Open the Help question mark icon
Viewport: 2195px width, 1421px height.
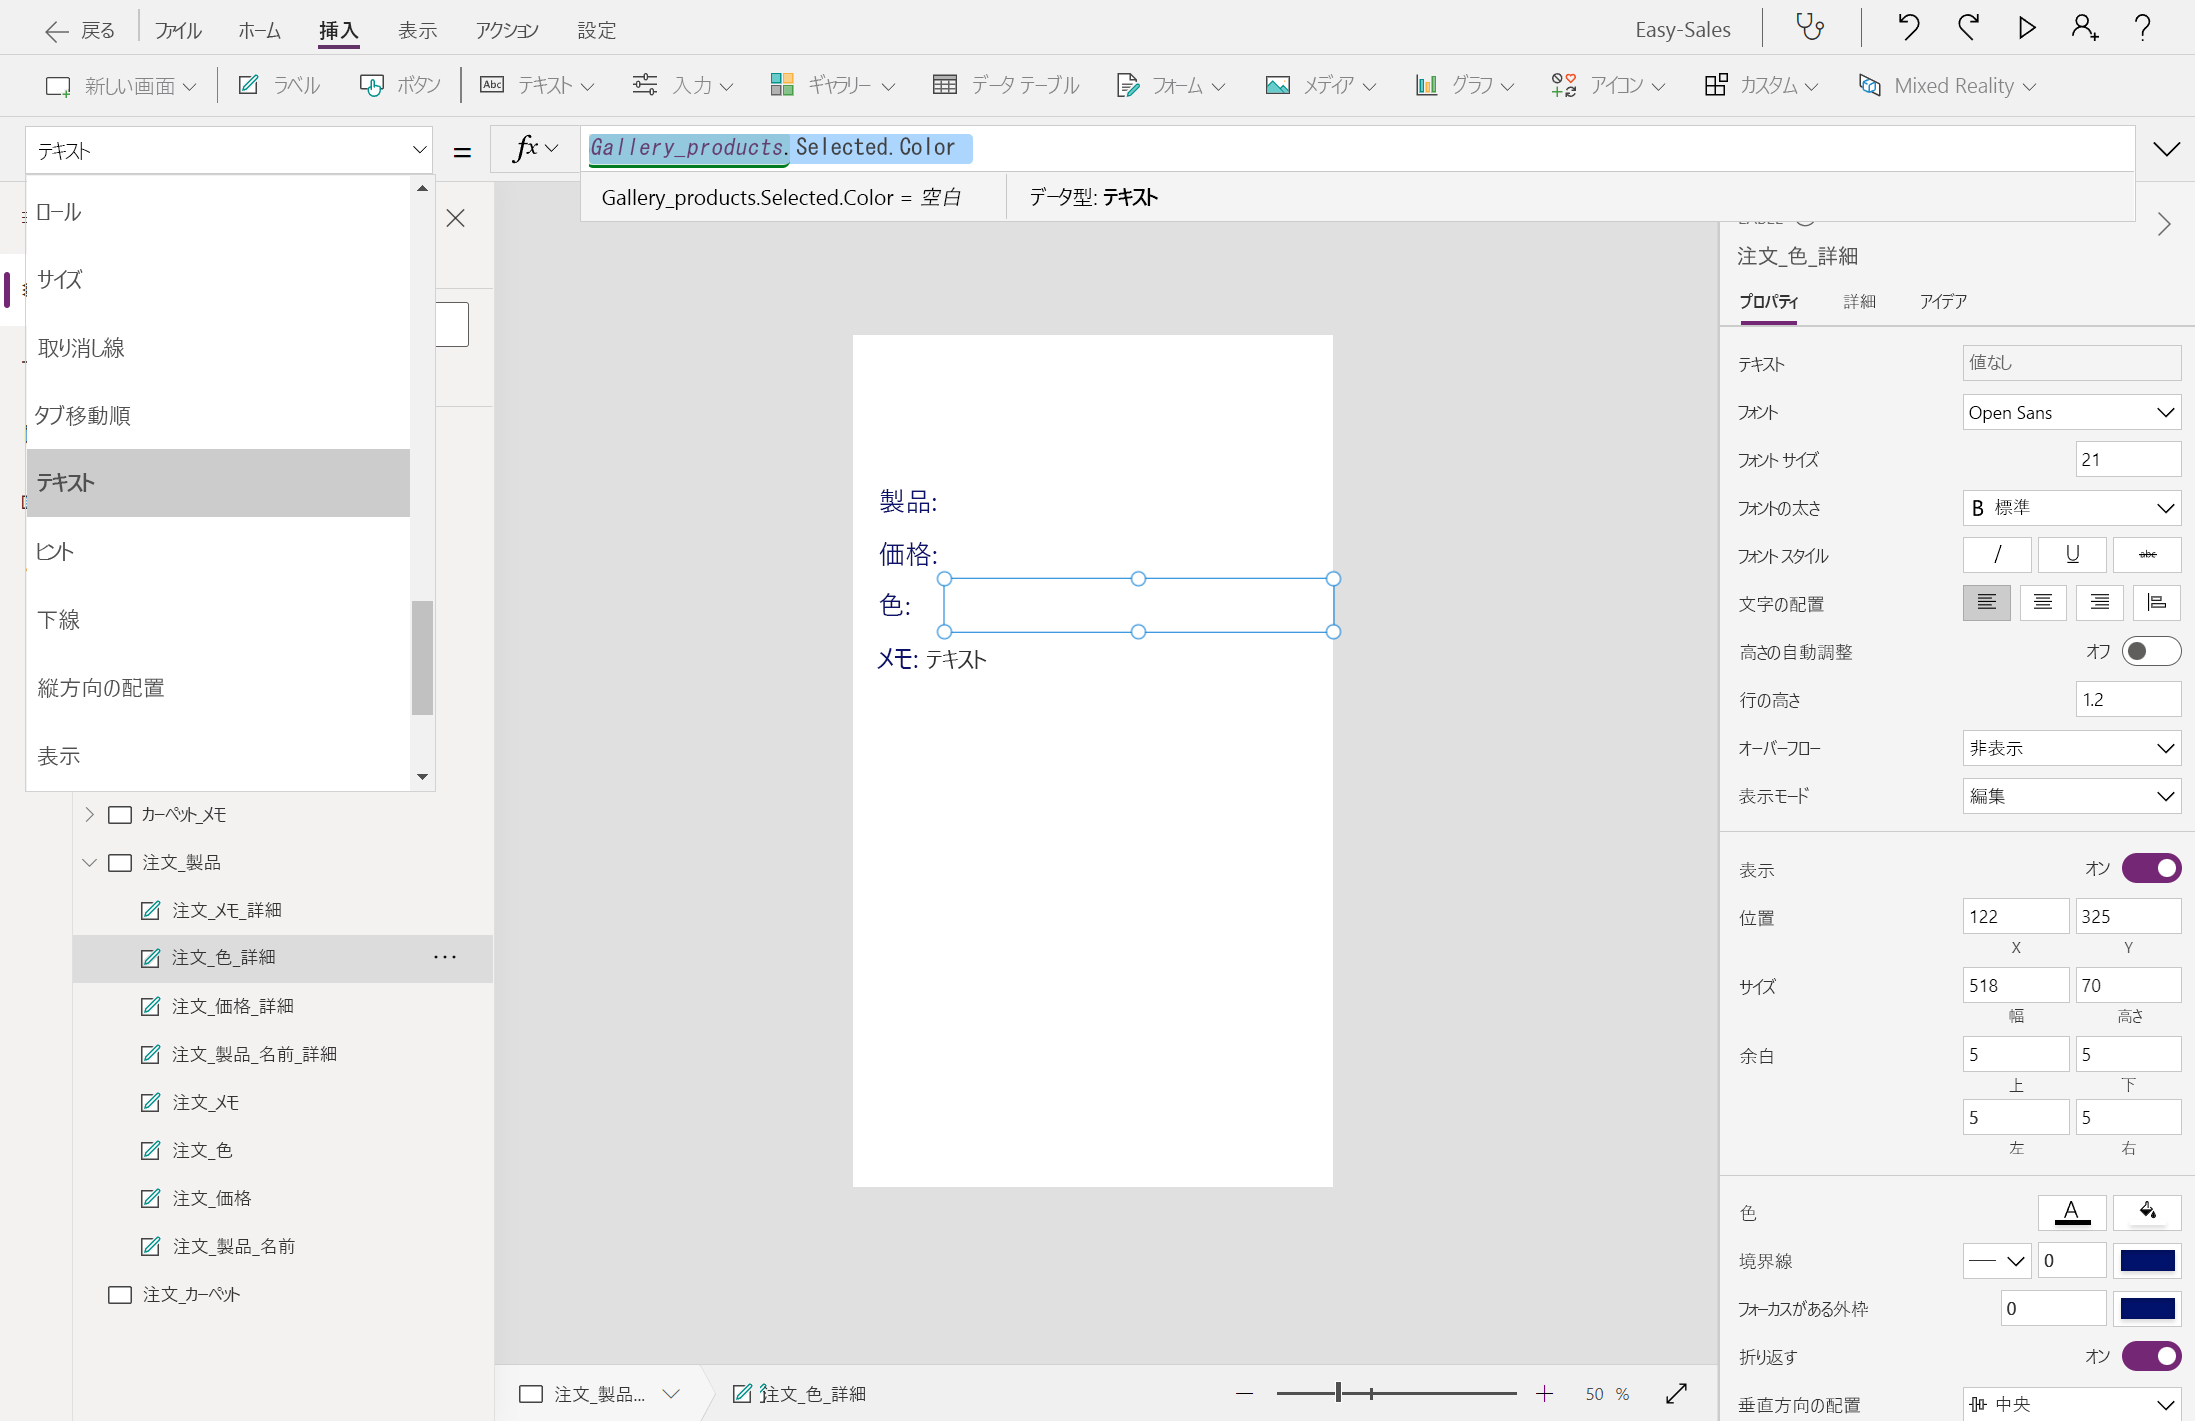[2142, 27]
